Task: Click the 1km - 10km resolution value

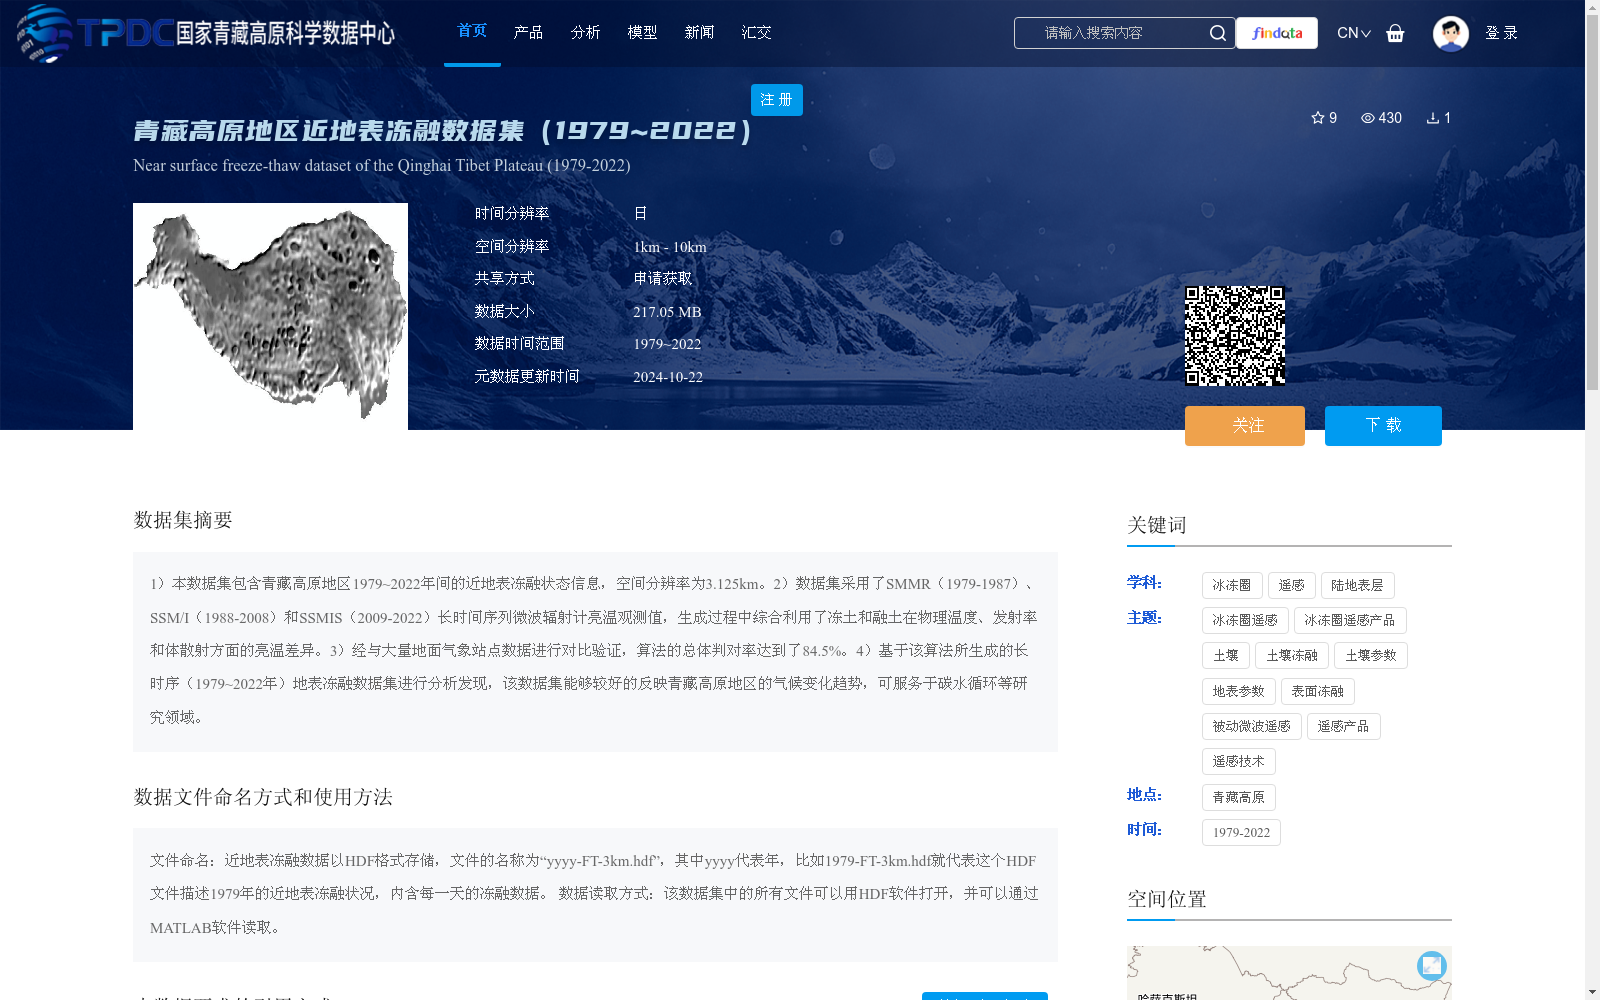Action: coord(670,247)
